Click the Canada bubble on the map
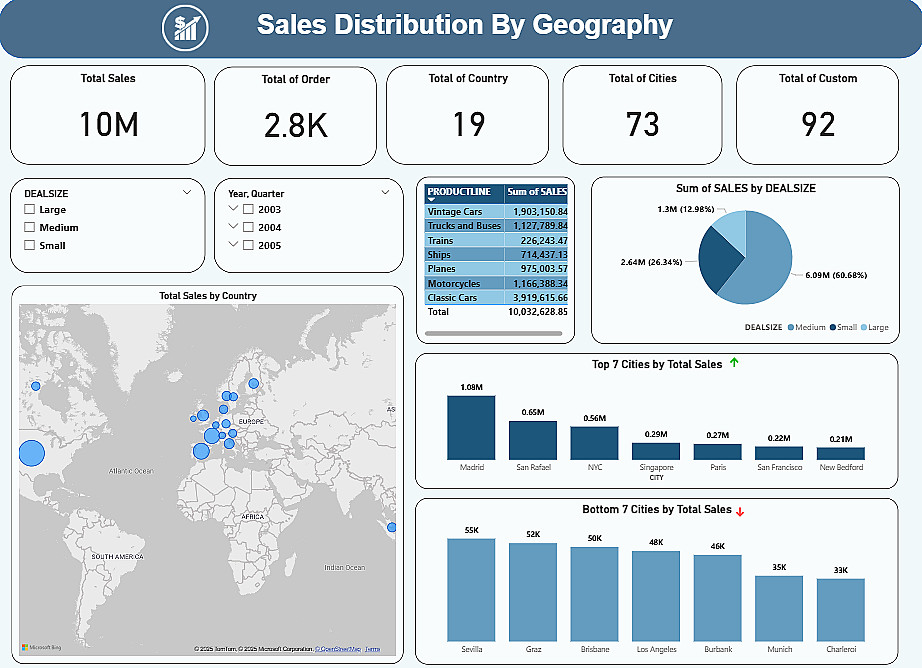Viewport: 922px width, 668px height. (35, 386)
